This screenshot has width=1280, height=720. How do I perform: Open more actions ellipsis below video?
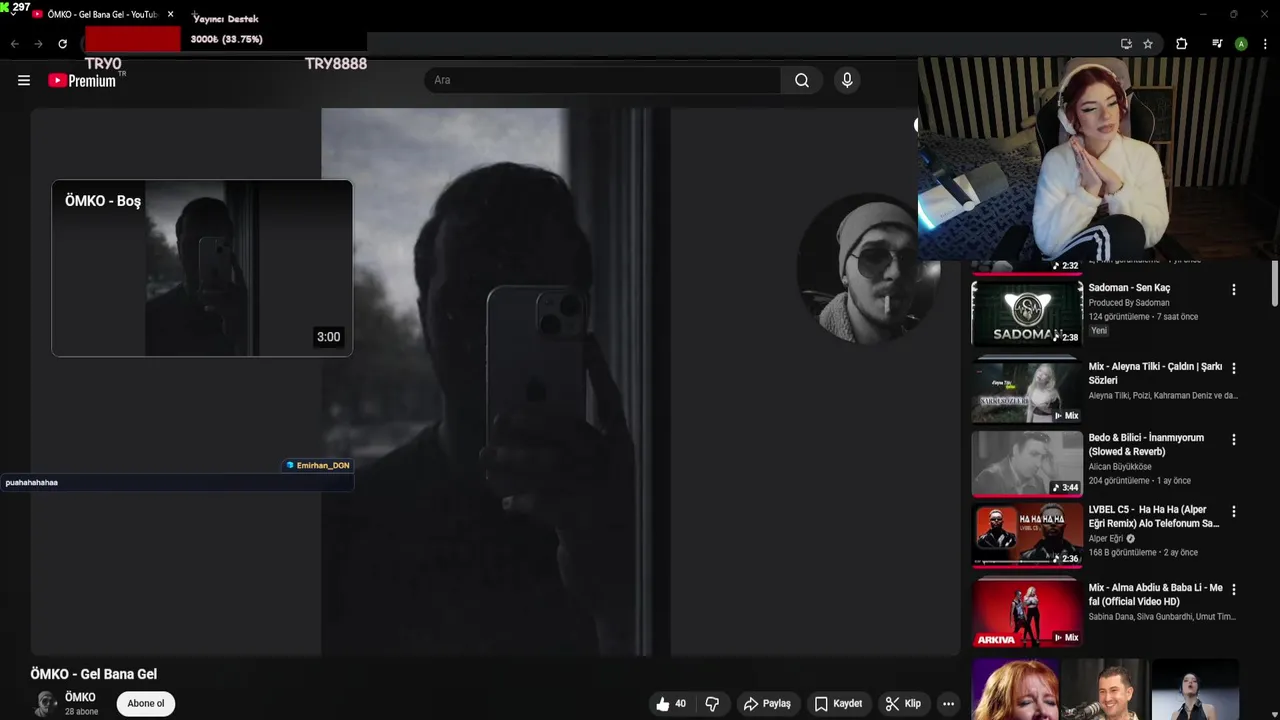point(948,704)
